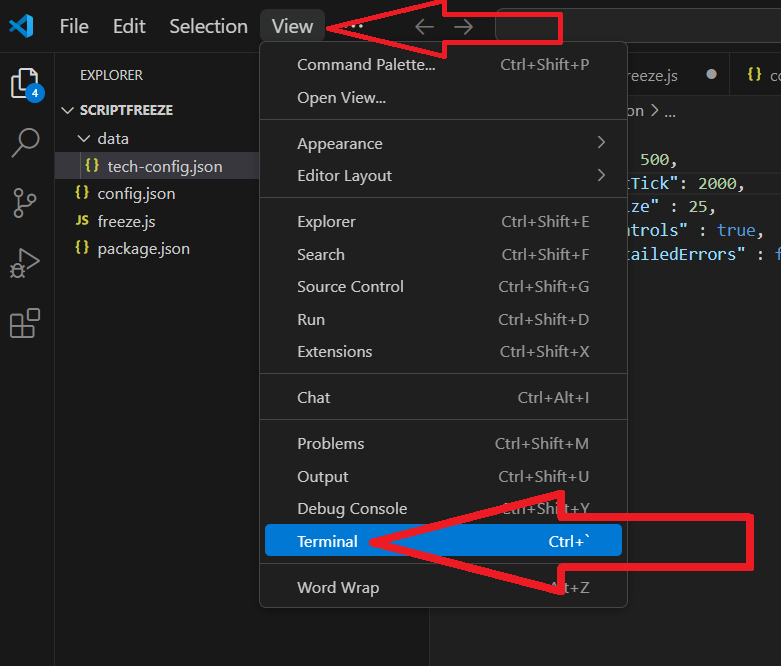Go forward with the right arrow
This screenshot has height=666, width=781.
(463, 27)
